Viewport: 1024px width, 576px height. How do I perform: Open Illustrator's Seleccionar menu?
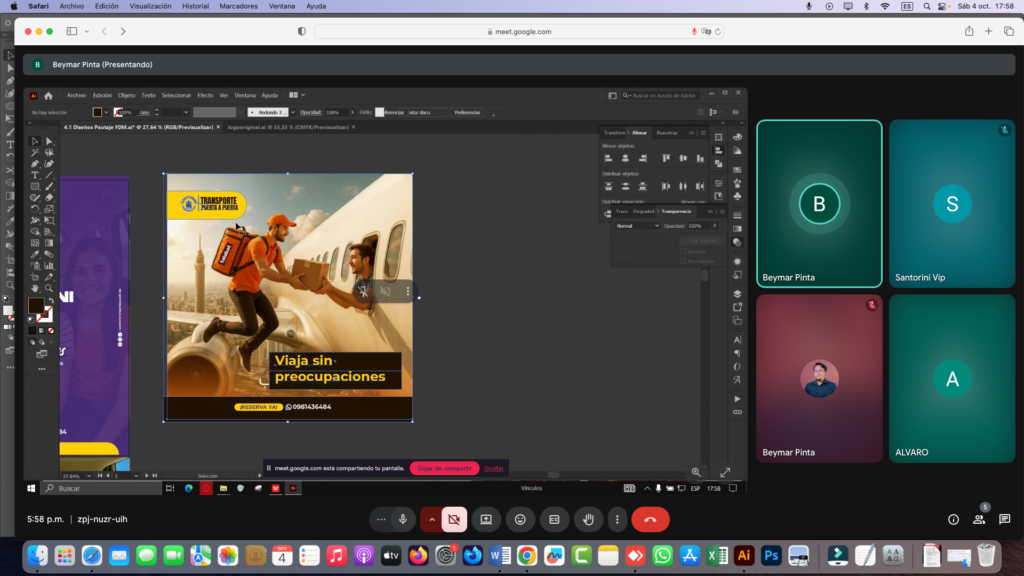(176, 95)
